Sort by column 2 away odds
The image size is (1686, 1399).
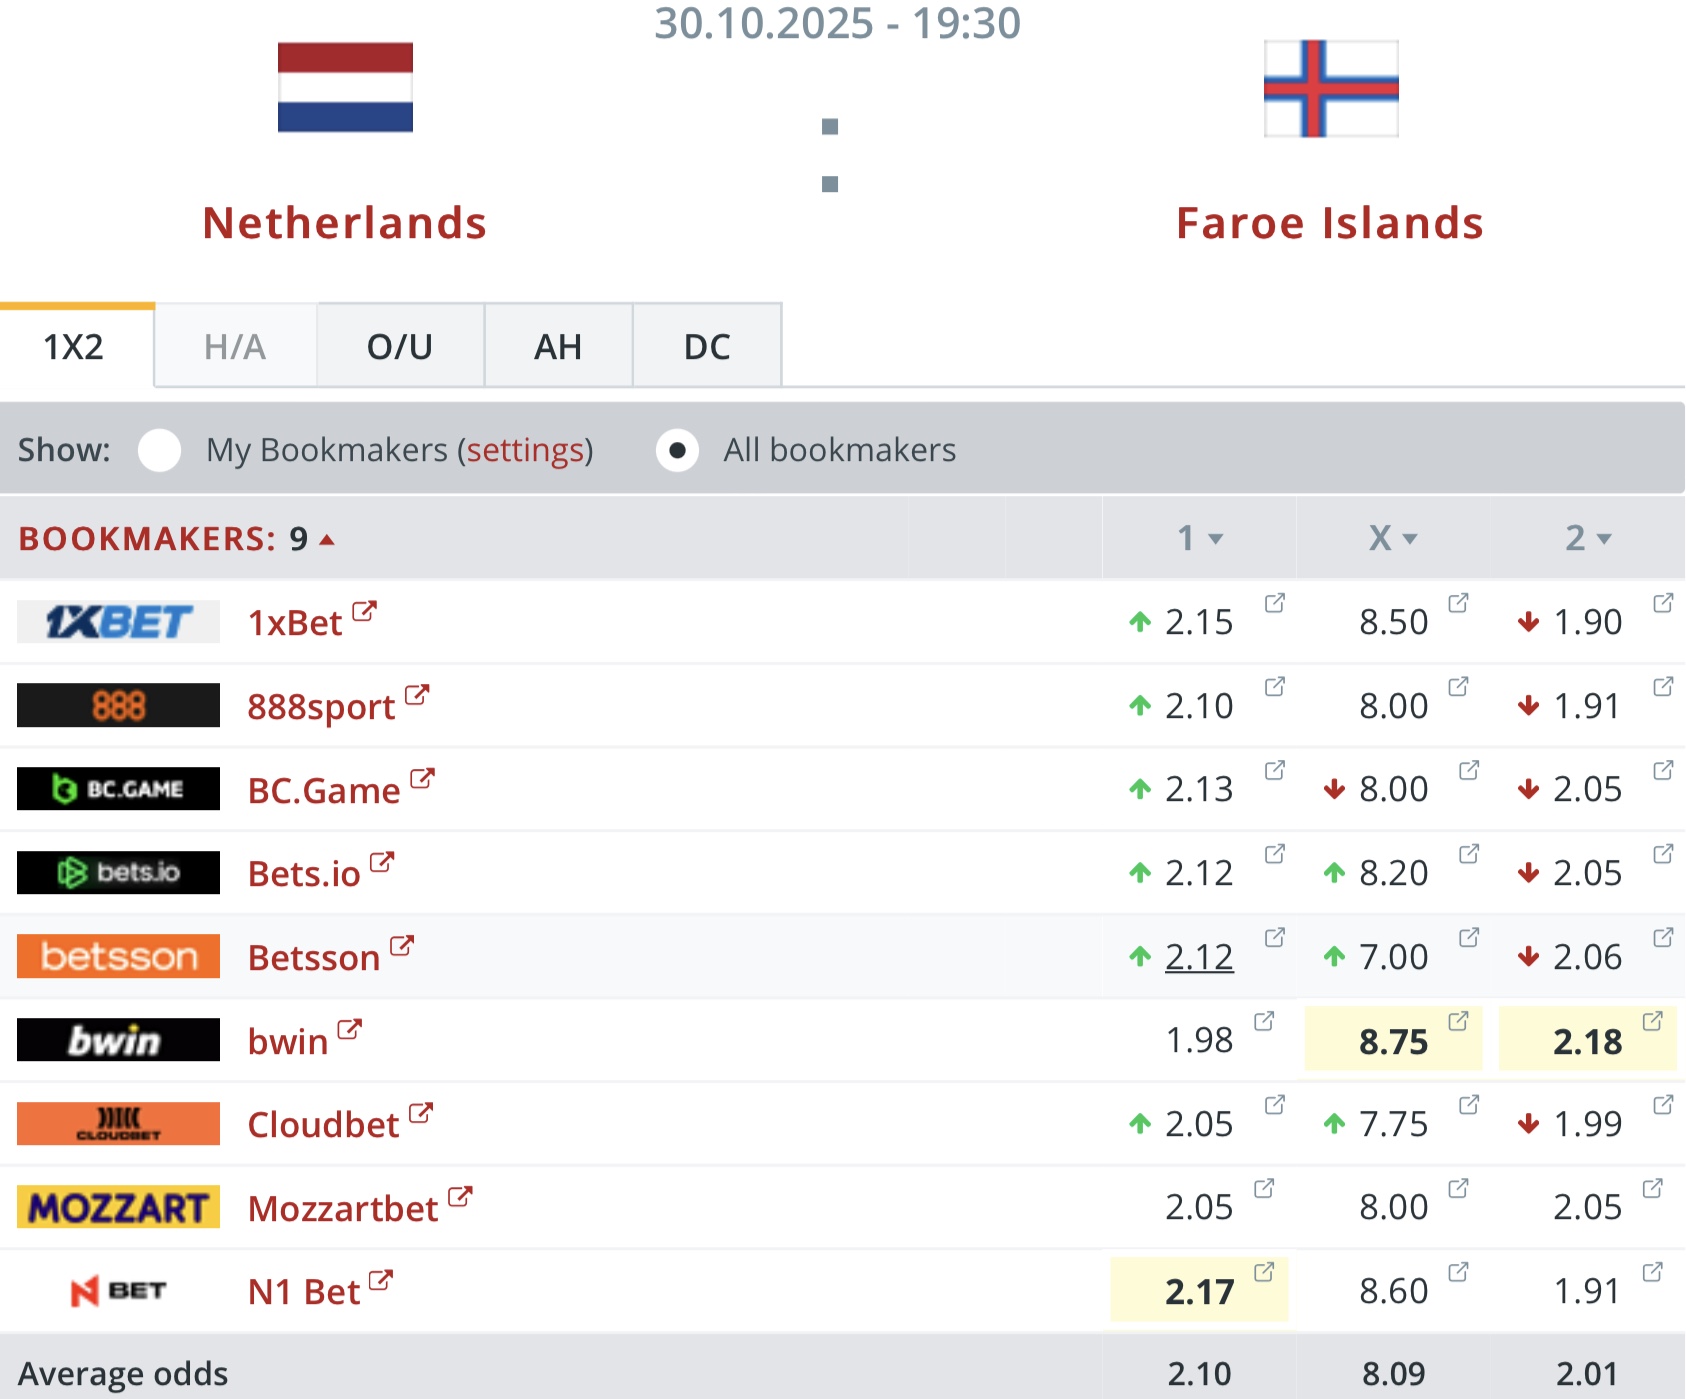1587,539
